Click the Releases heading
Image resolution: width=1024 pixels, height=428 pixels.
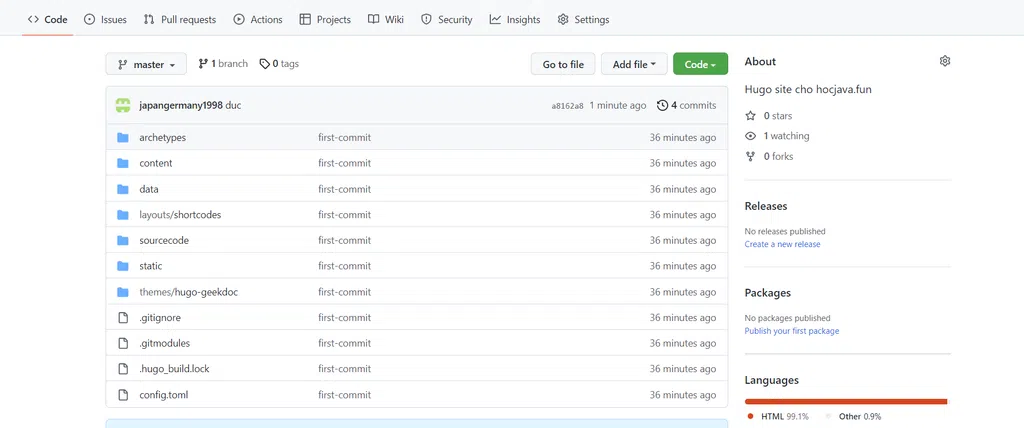[x=766, y=206]
